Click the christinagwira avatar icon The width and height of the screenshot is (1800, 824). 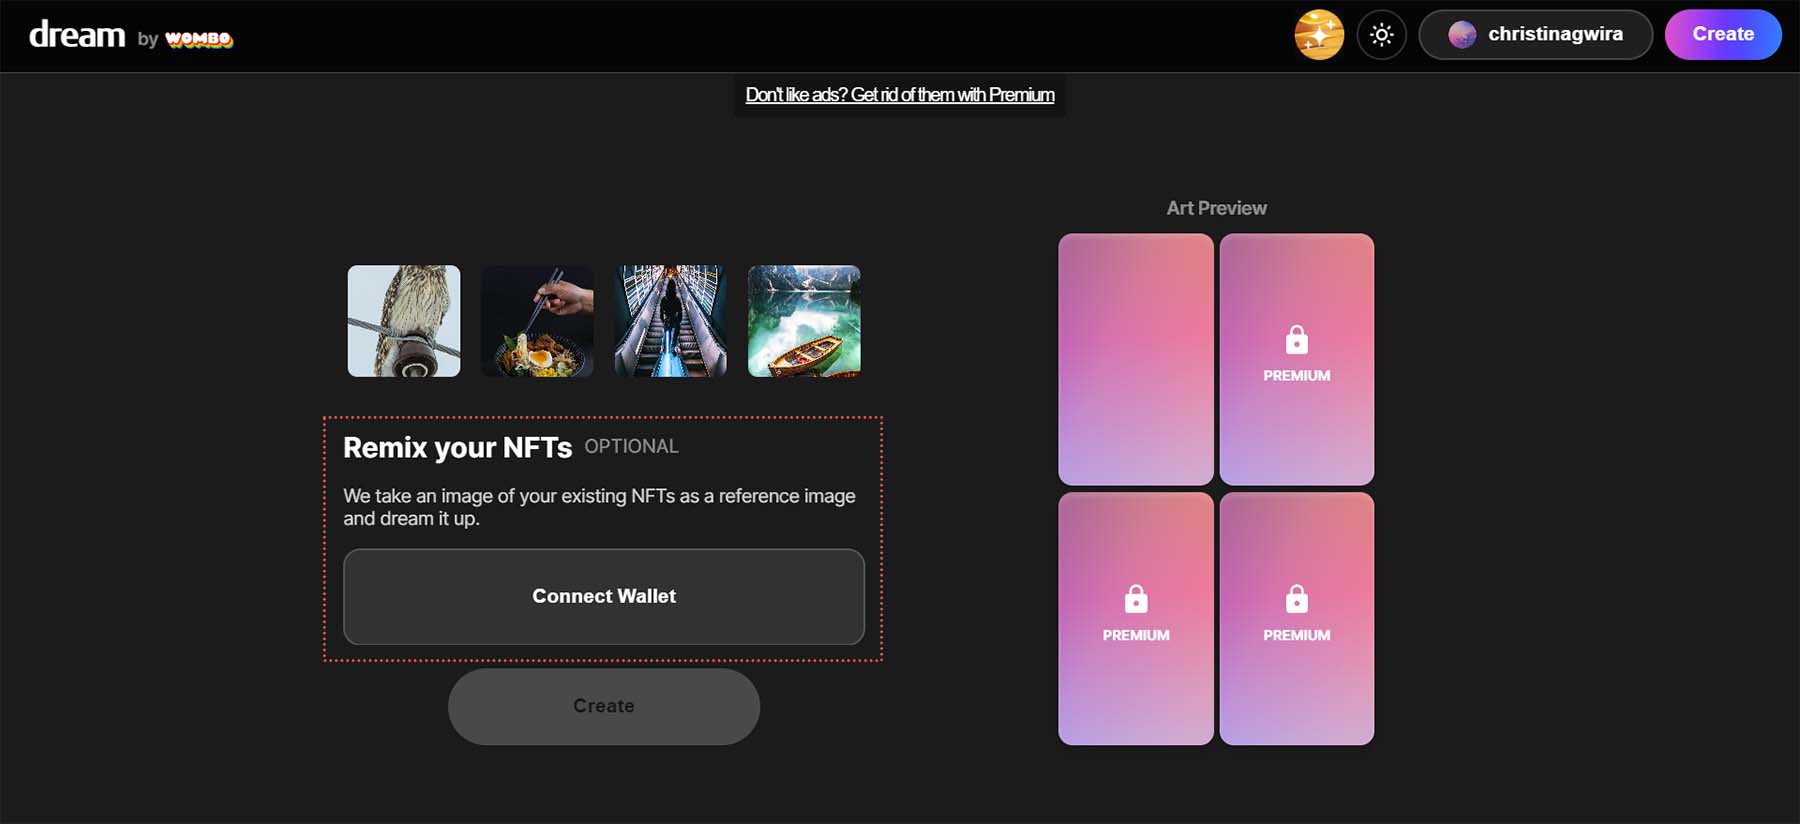pos(1462,35)
